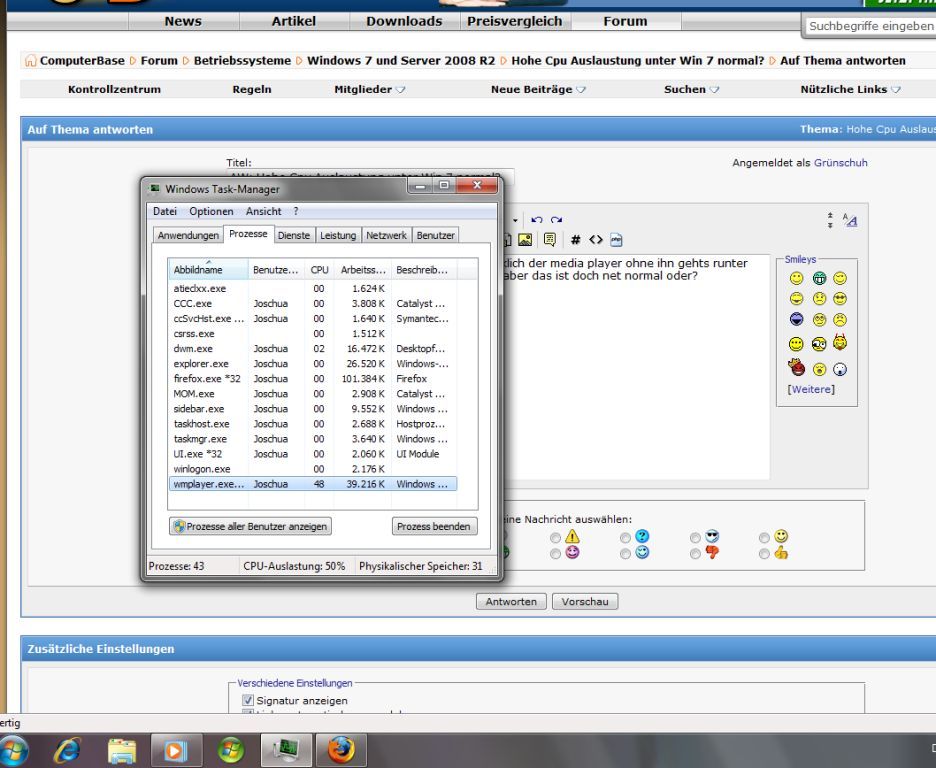
Task: Change editor size with the double-arrow icon
Action: tap(830, 220)
